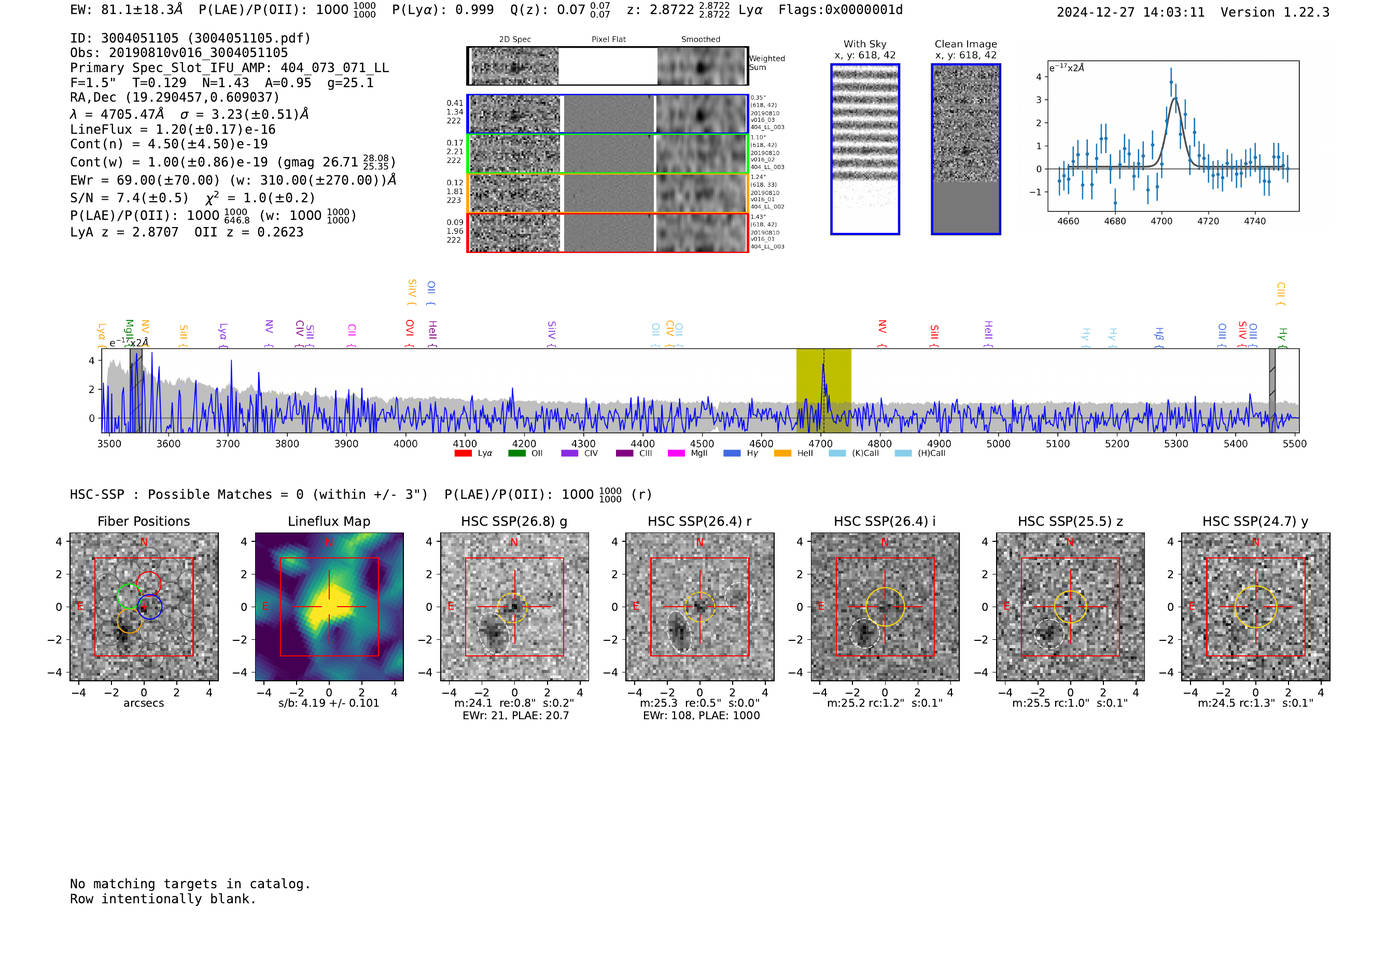Click the blue Hγ legend swatch
This screenshot has width=1400, height=953.
coord(732,453)
